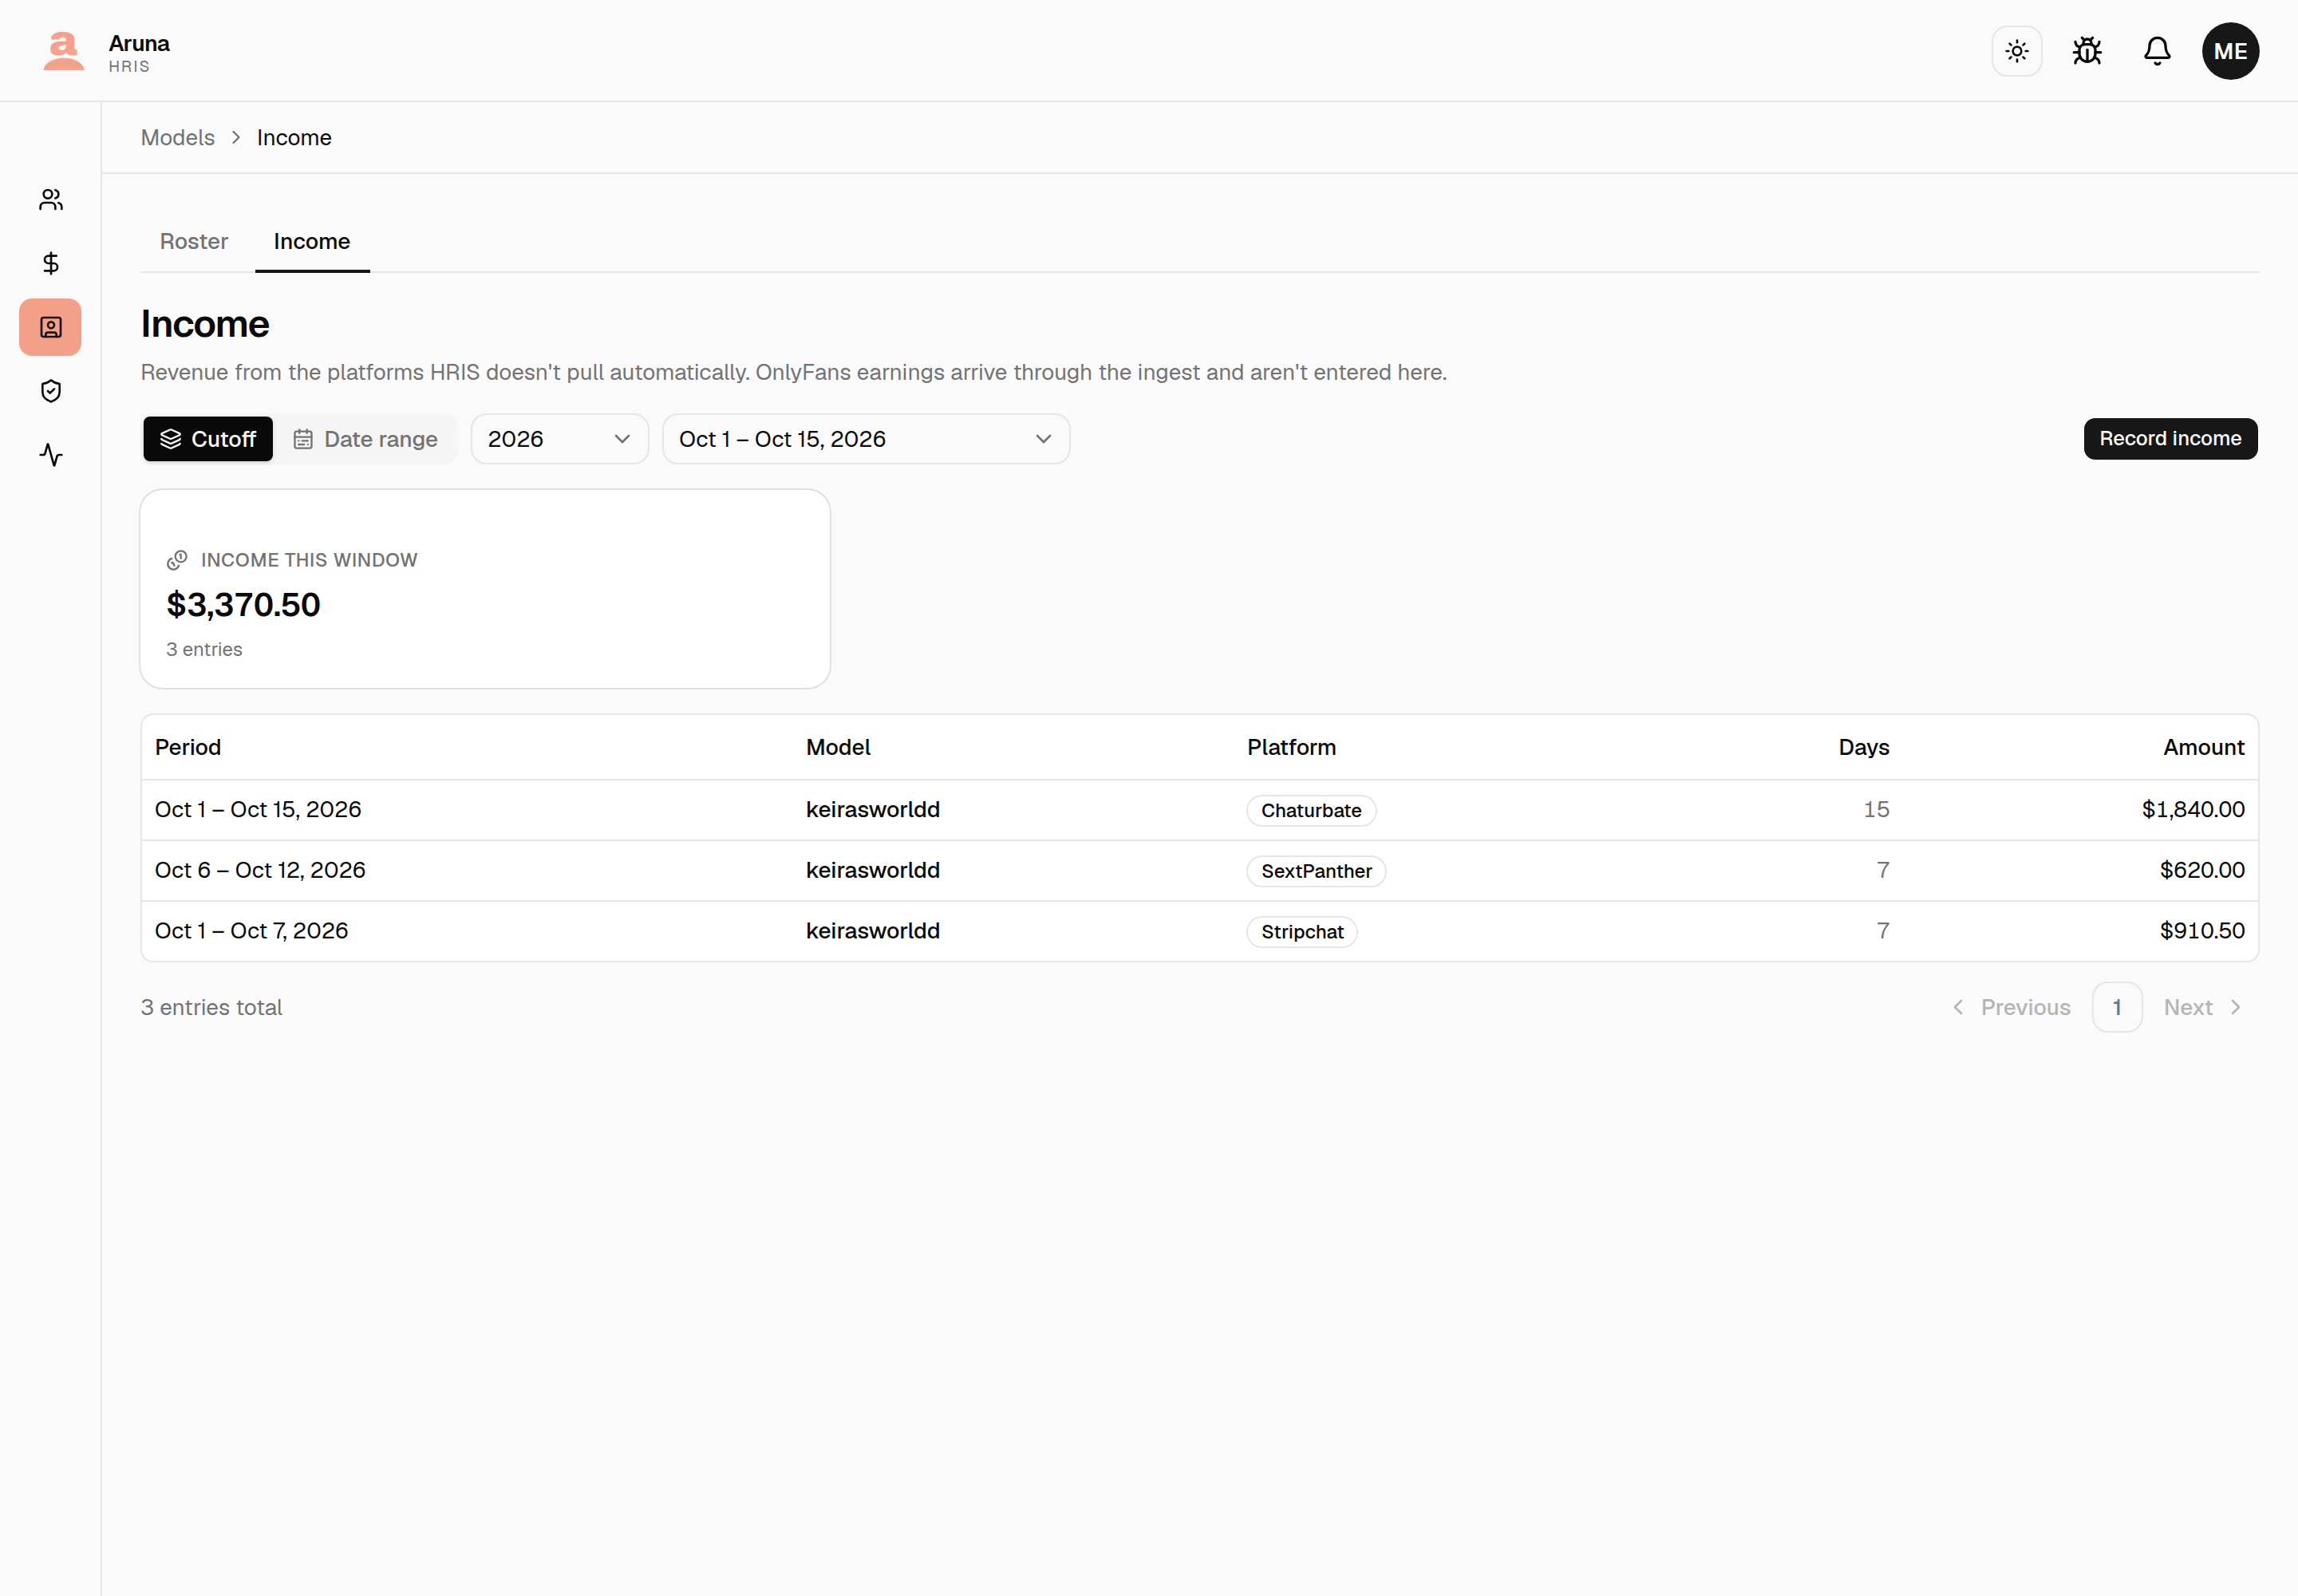2298x1596 pixels.
Task: Open the ME user avatar menu
Action: pos(2230,51)
